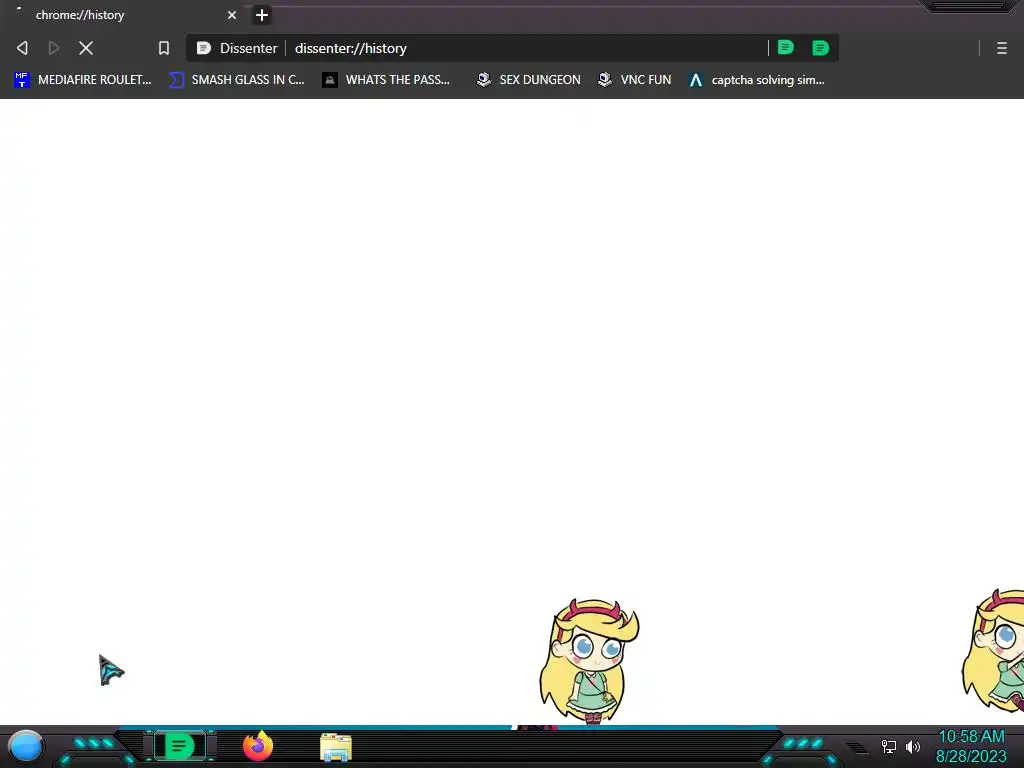1024x768 pixels.
Task: Click the forward navigation arrow
Action: (x=54, y=48)
